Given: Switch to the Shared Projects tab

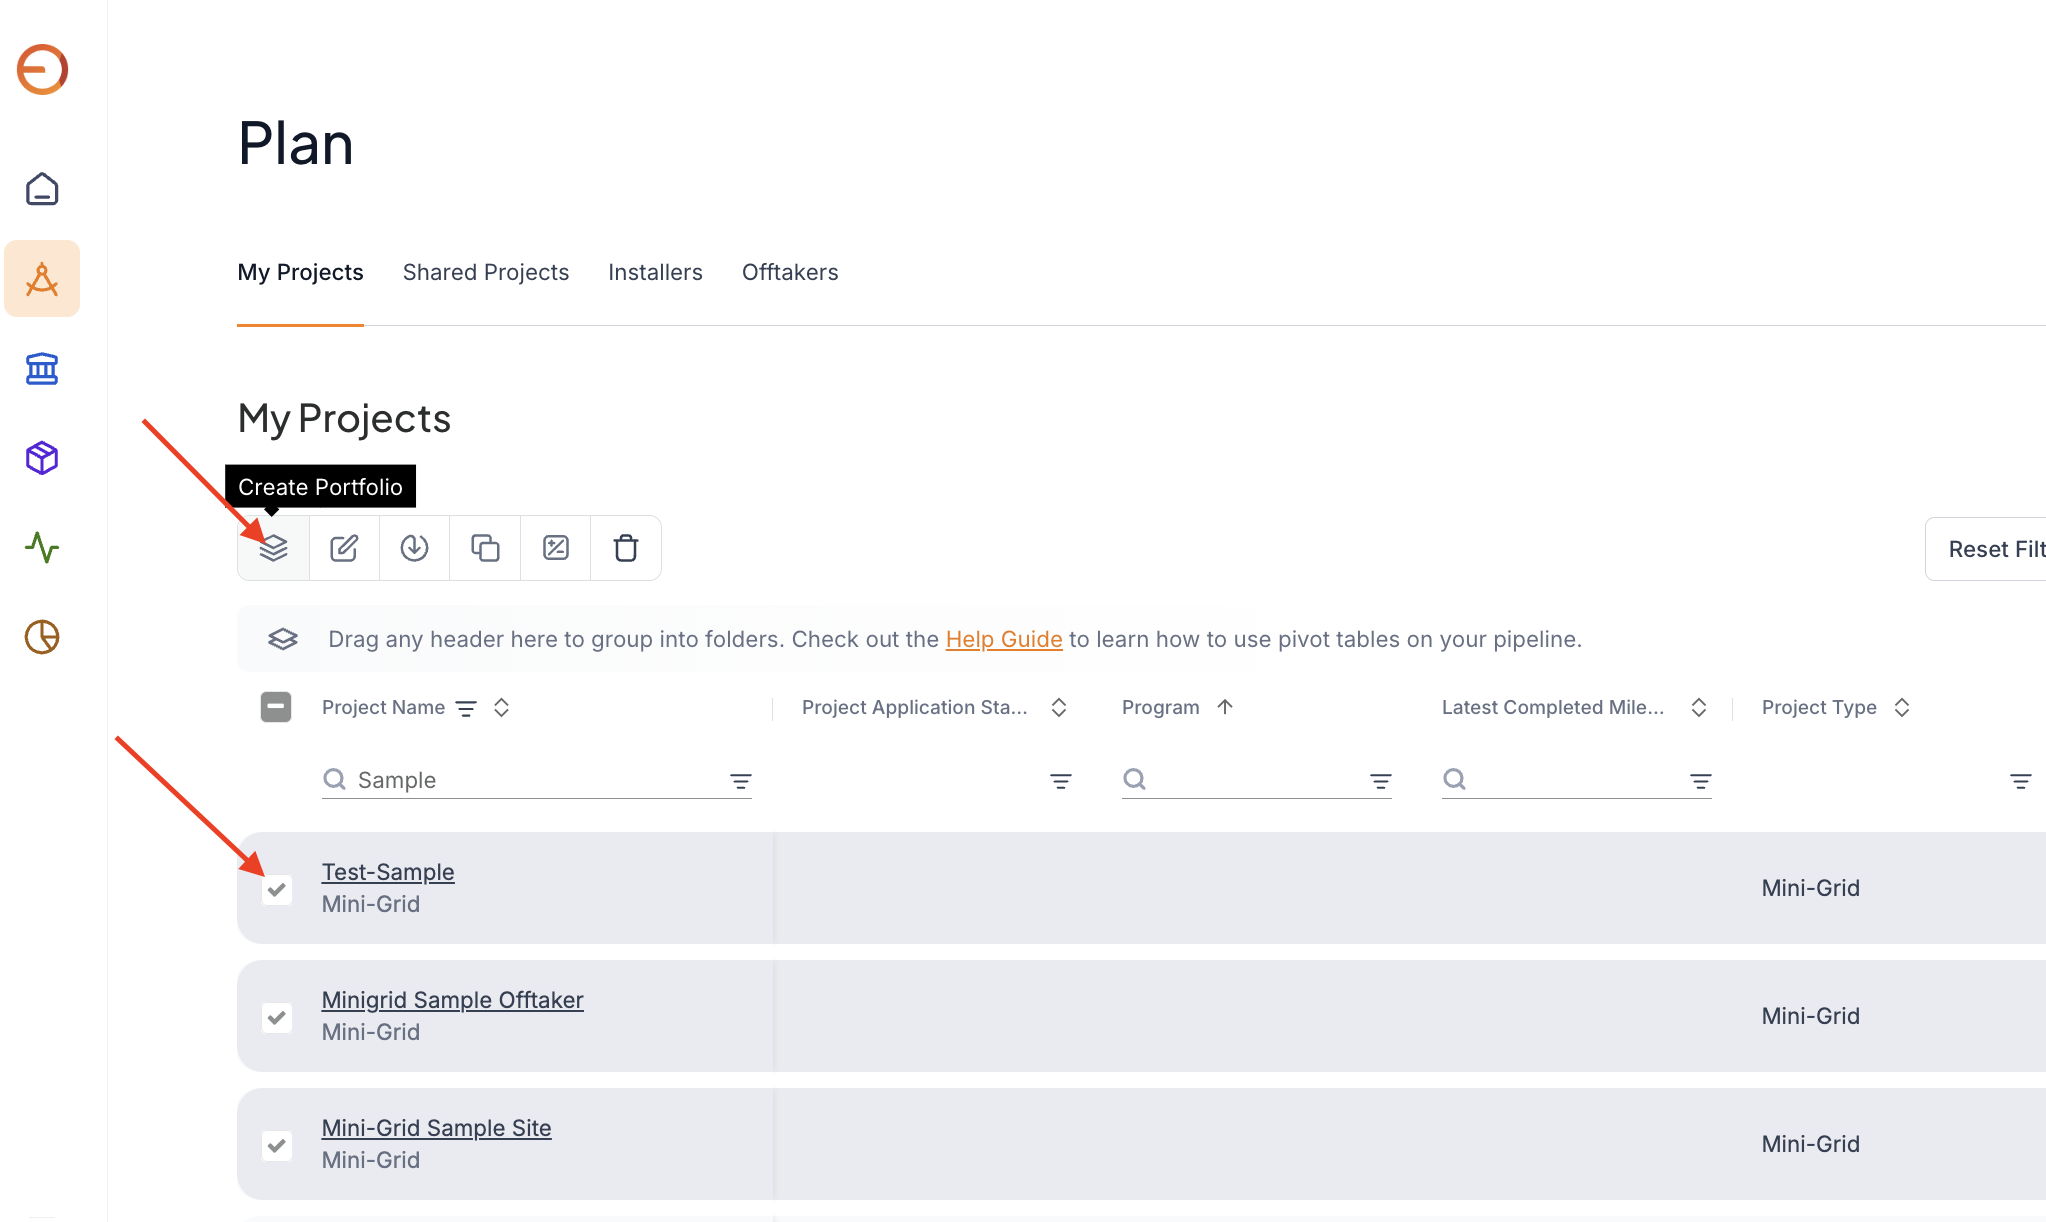Looking at the screenshot, I should tap(485, 272).
